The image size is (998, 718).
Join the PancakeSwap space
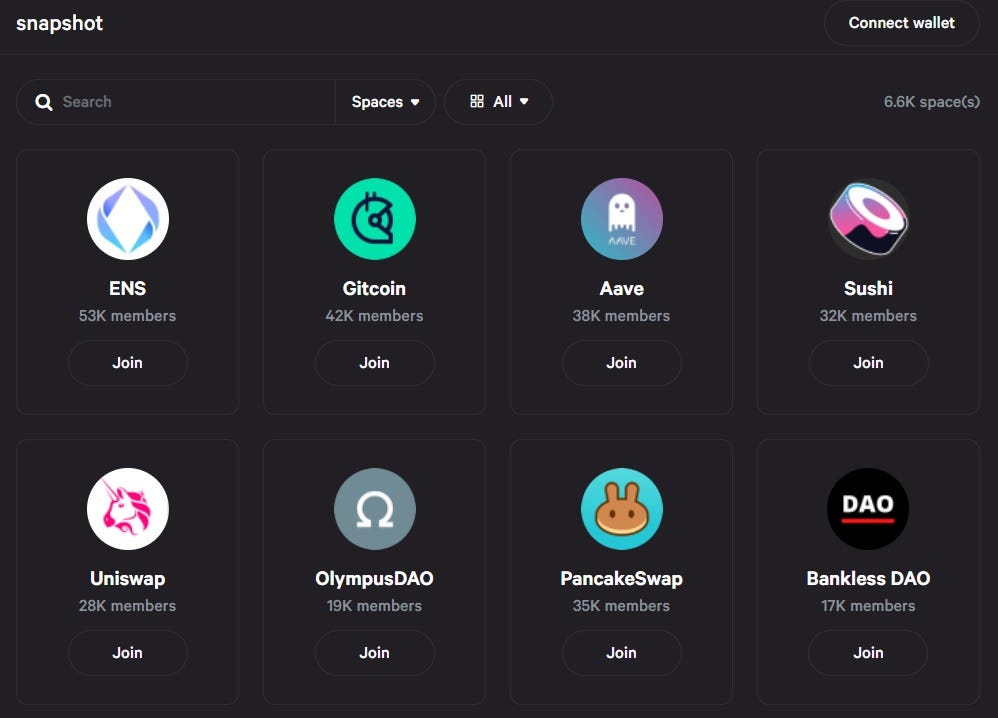point(622,653)
